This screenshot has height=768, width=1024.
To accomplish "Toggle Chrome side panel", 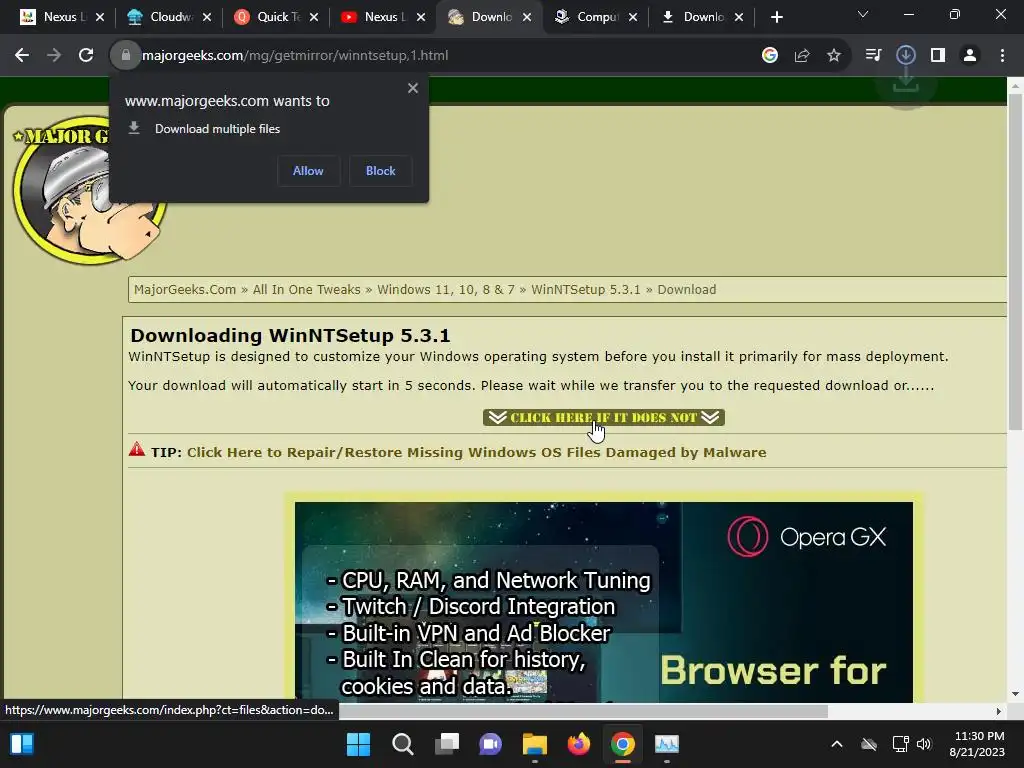I will click(938, 56).
